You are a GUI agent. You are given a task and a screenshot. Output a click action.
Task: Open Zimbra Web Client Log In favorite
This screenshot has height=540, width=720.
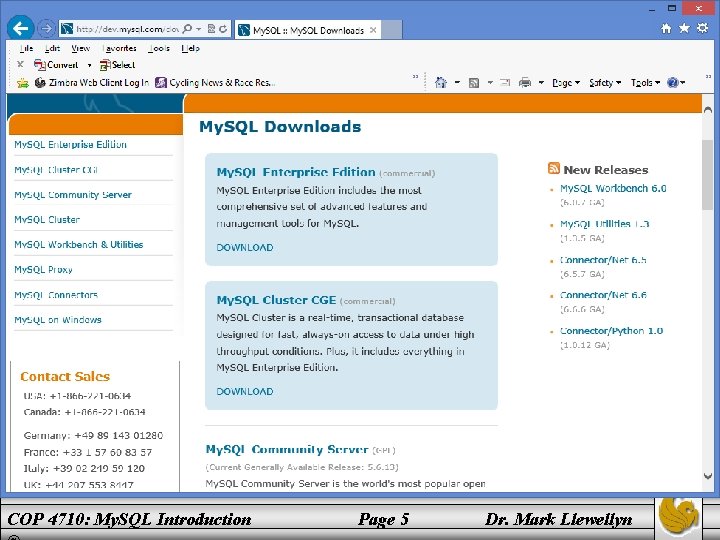click(x=92, y=83)
